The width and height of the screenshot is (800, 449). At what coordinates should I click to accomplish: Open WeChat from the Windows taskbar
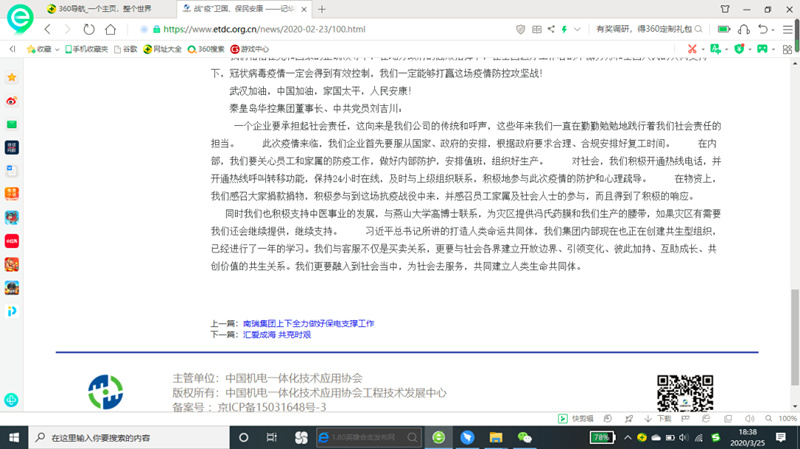[x=524, y=438]
